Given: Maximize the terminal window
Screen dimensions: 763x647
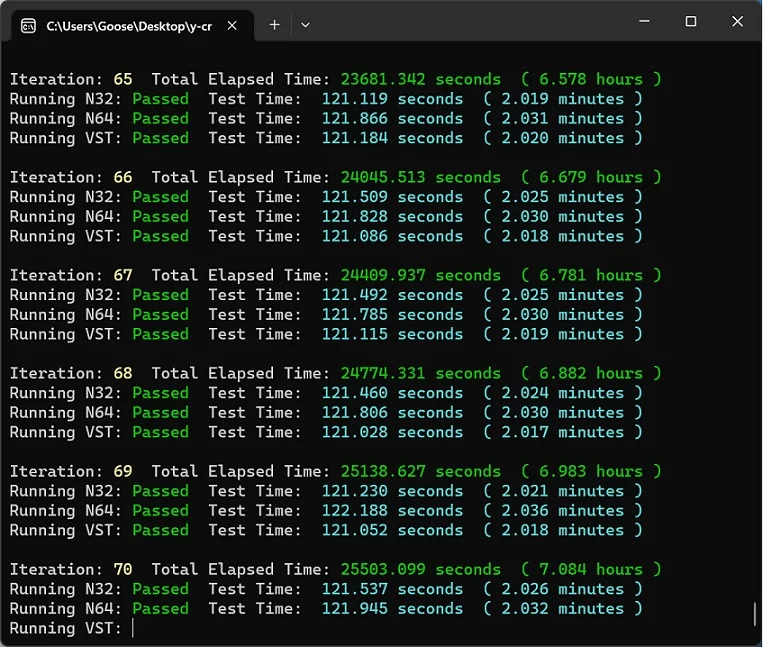Looking at the screenshot, I should pyautogui.click(x=690, y=21).
